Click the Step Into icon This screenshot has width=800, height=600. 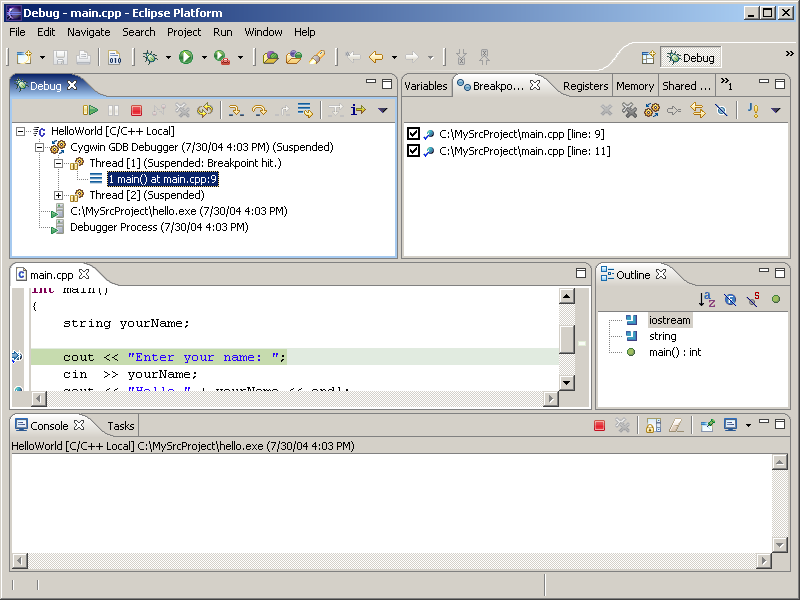point(236,111)
